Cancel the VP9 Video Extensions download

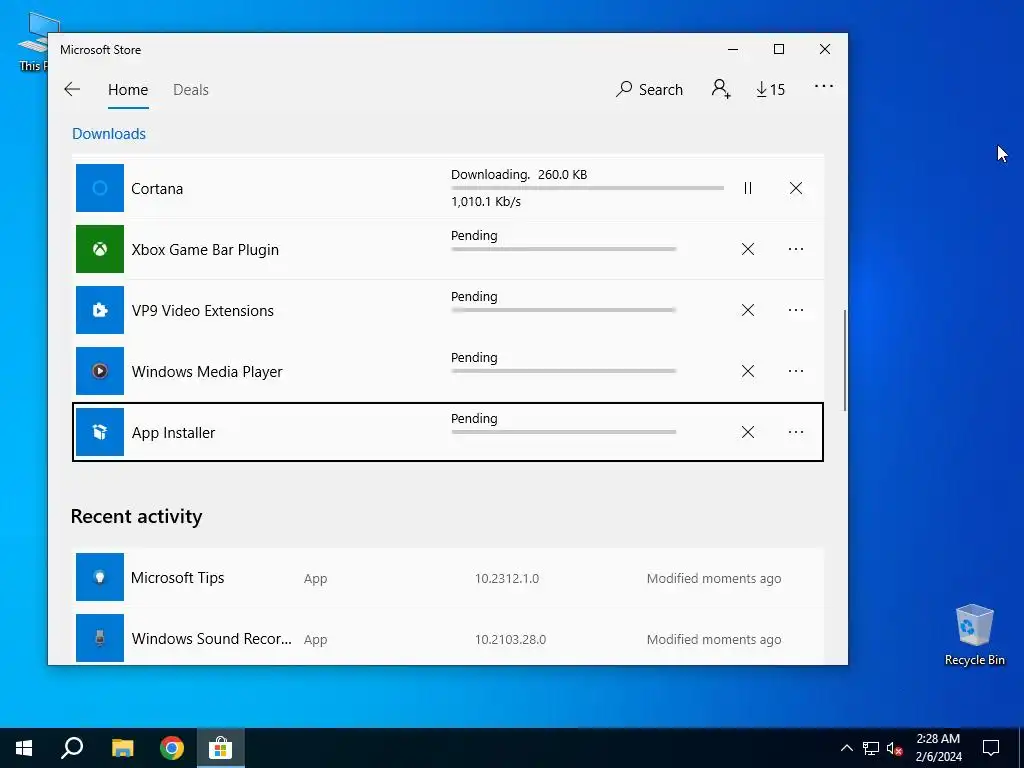coord(748,310)
